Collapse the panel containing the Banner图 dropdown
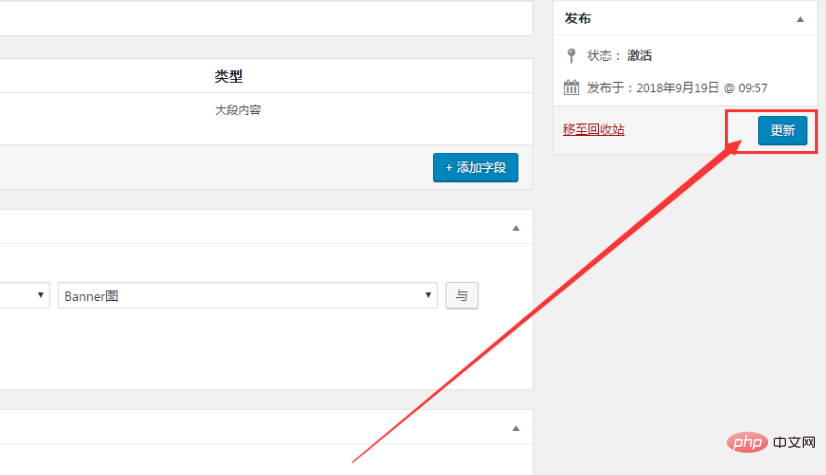Viewport: 826px width, 475px height. pyautogui.click(x=516, y=228)
